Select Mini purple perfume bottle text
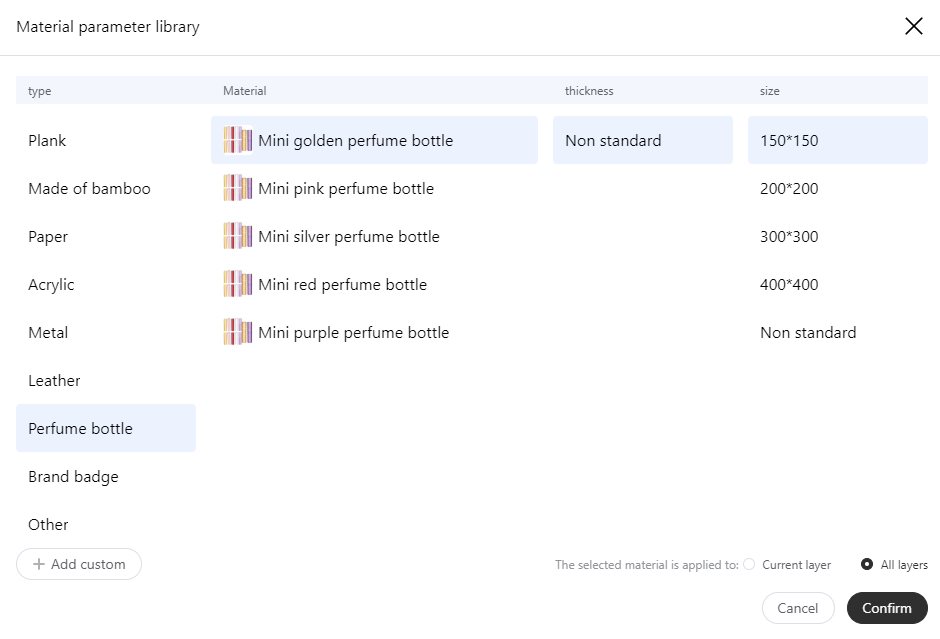Screen dimensions: 940x639 [x=354, y=333]
